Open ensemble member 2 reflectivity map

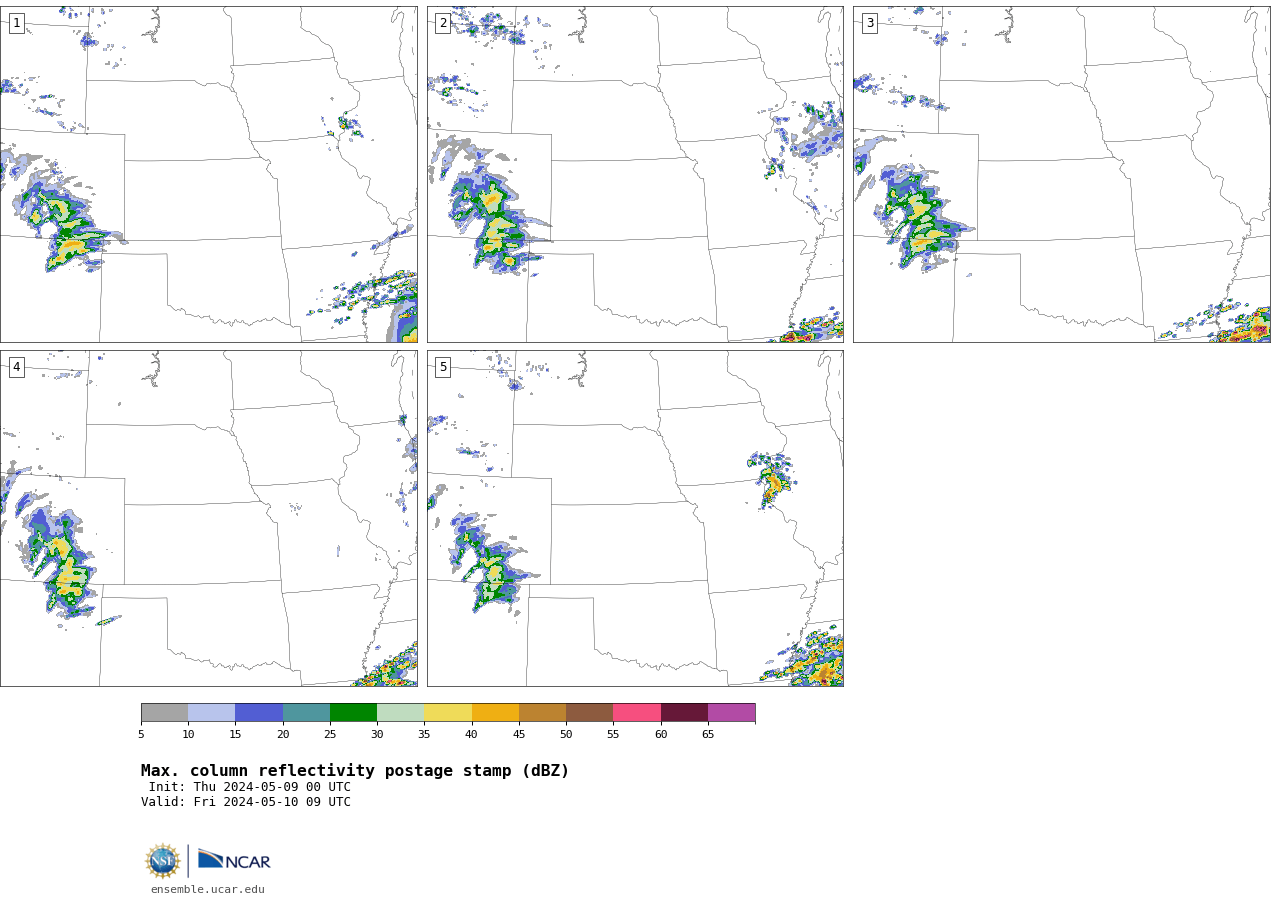(x=635, y=174)
